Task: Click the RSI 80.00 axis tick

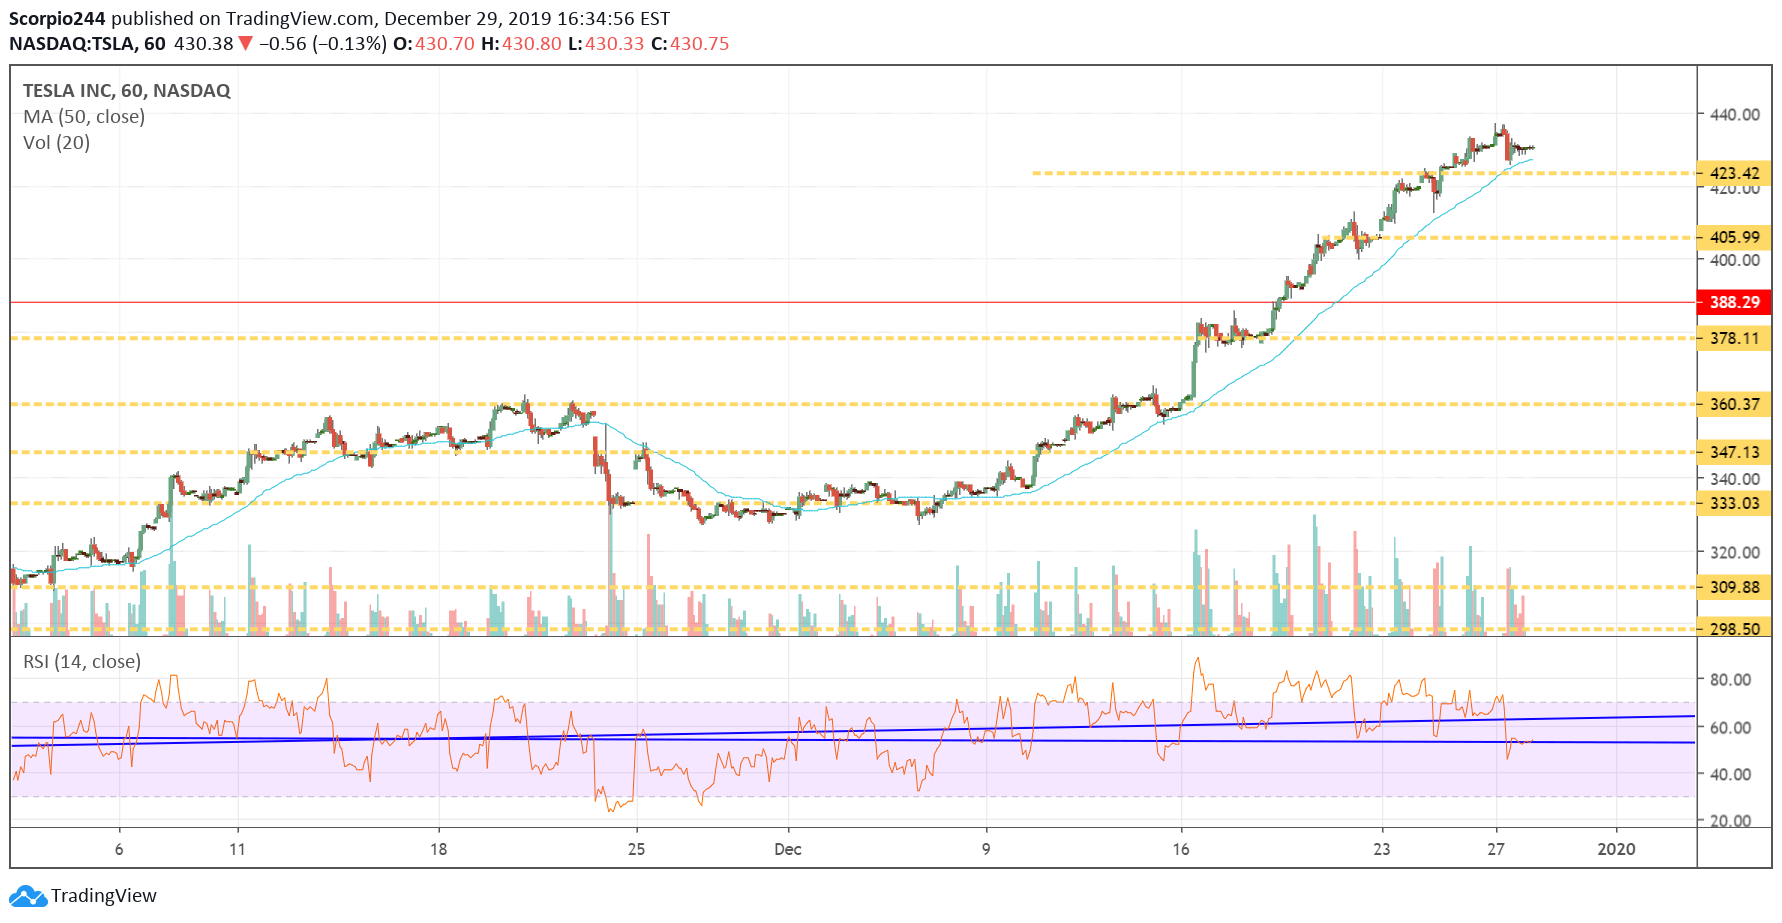Action: [1731, 680]
